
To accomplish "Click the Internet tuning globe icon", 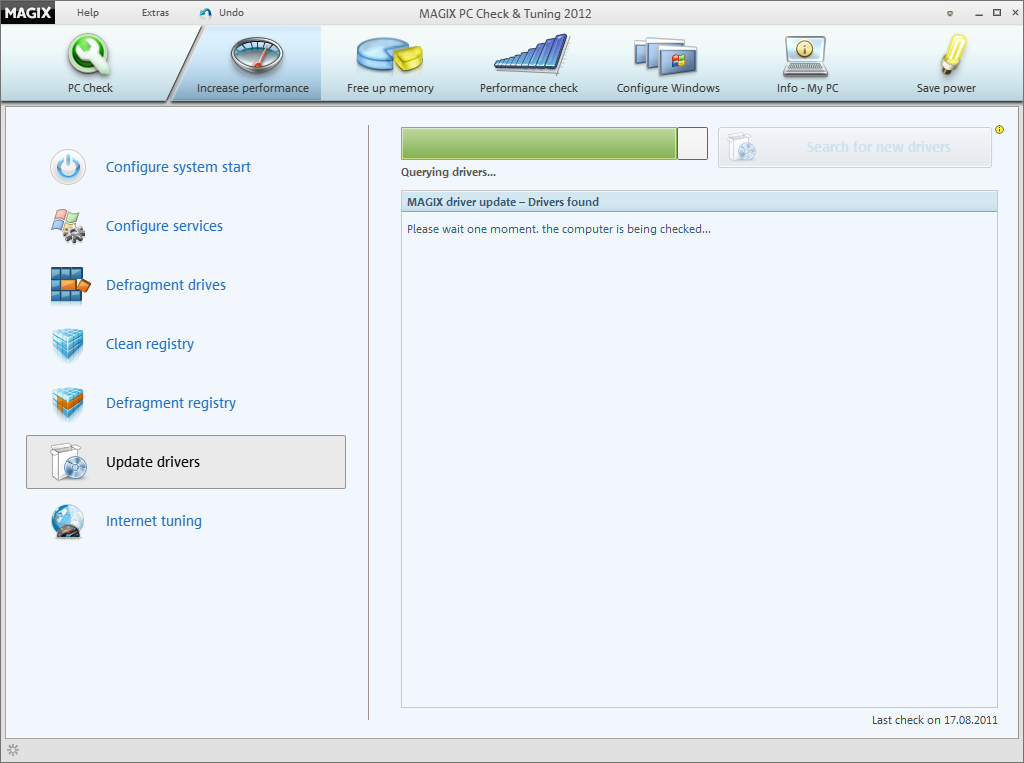I will (x=68, y=521).
